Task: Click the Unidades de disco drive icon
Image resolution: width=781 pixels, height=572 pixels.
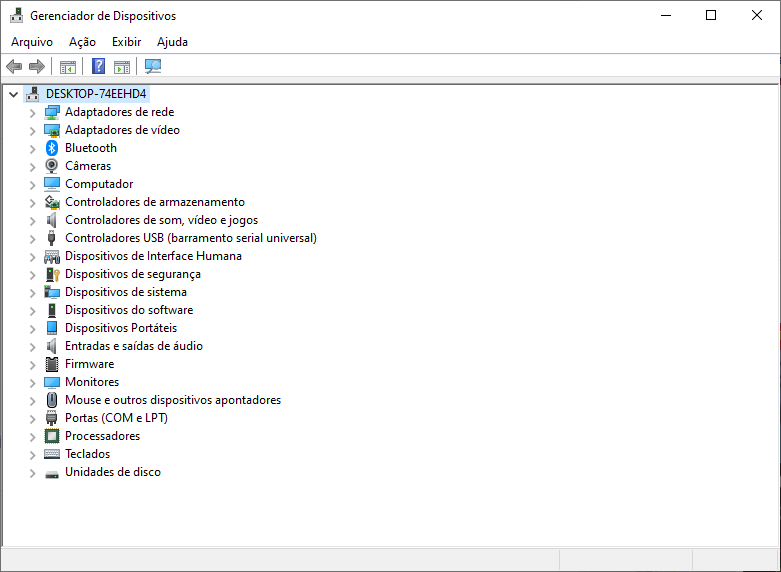Action: point(52,474)
